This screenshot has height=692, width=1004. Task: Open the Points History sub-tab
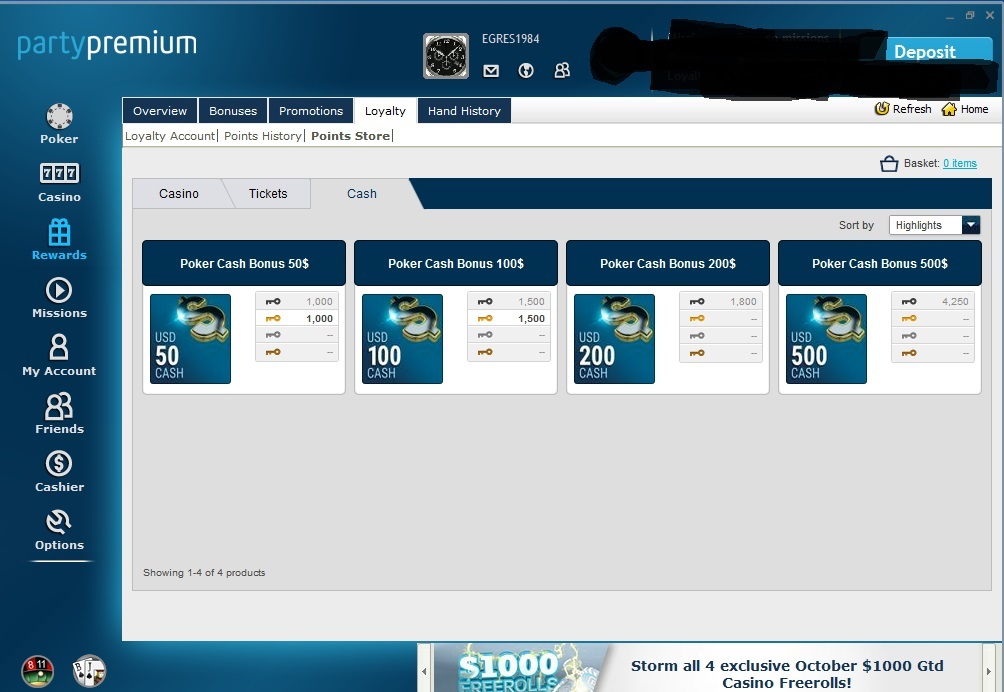coord(263,136)
